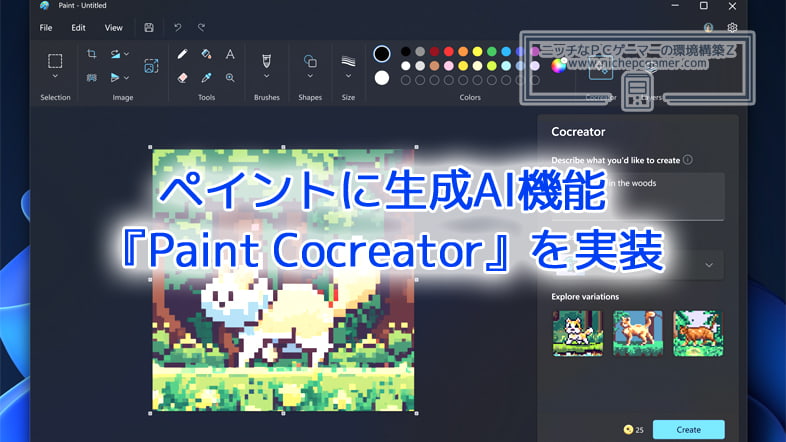Screen dimensions: 786x442
Task: Click the Create button
Action: click(689, 429)
